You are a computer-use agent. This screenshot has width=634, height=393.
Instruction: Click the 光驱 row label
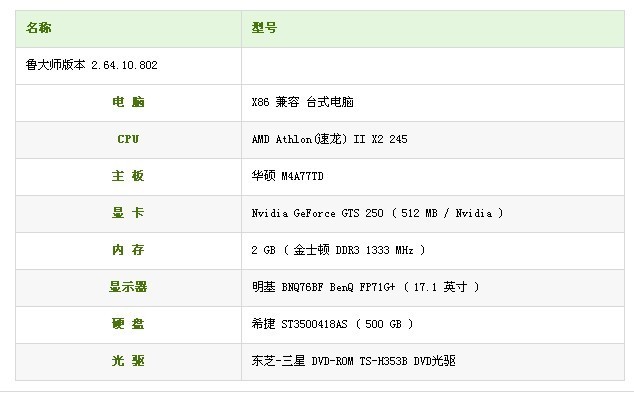coord(128,361)
